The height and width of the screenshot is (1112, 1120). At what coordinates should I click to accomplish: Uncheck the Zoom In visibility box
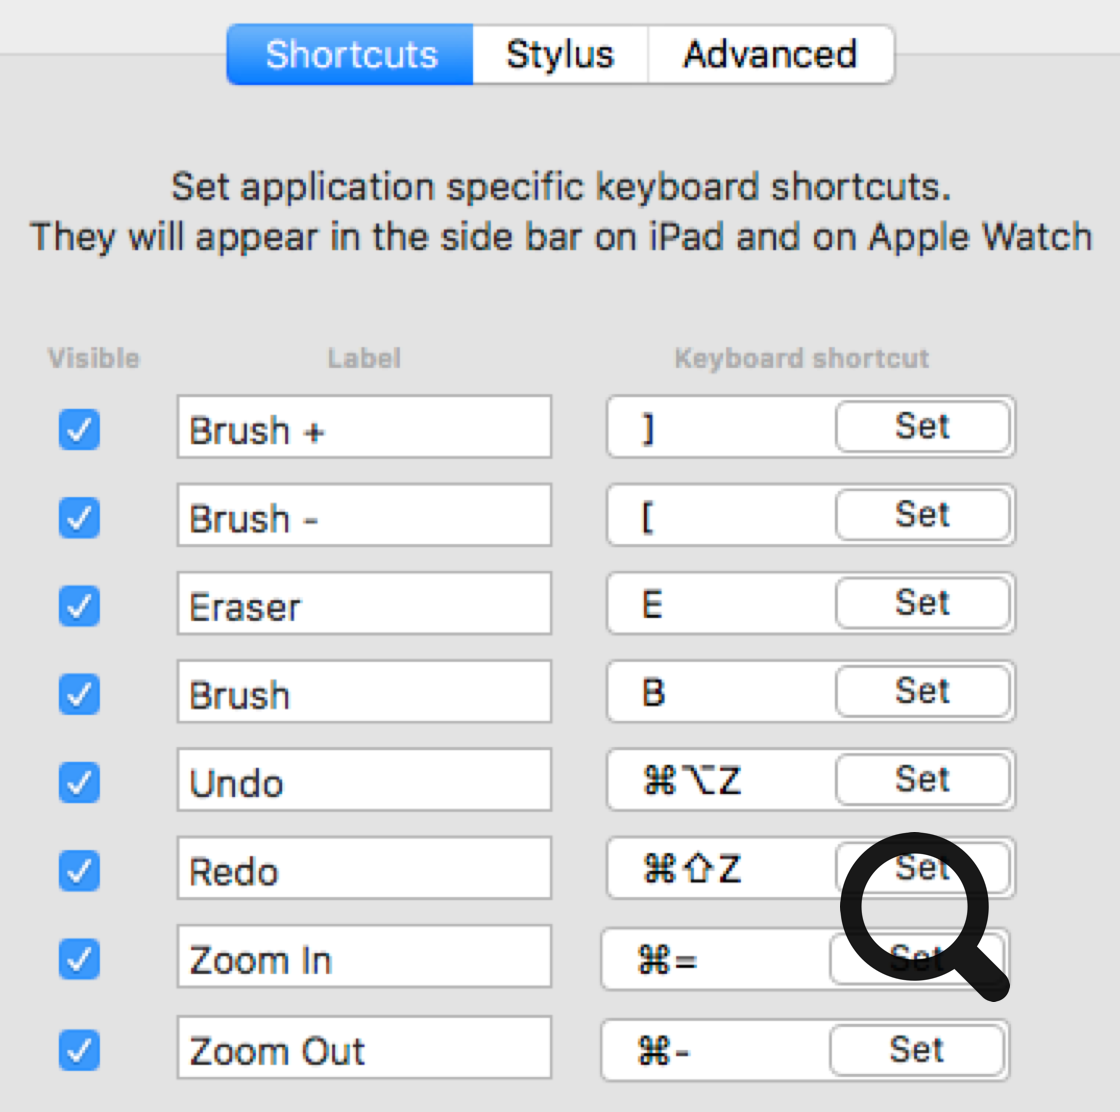(x=79, y=960)
